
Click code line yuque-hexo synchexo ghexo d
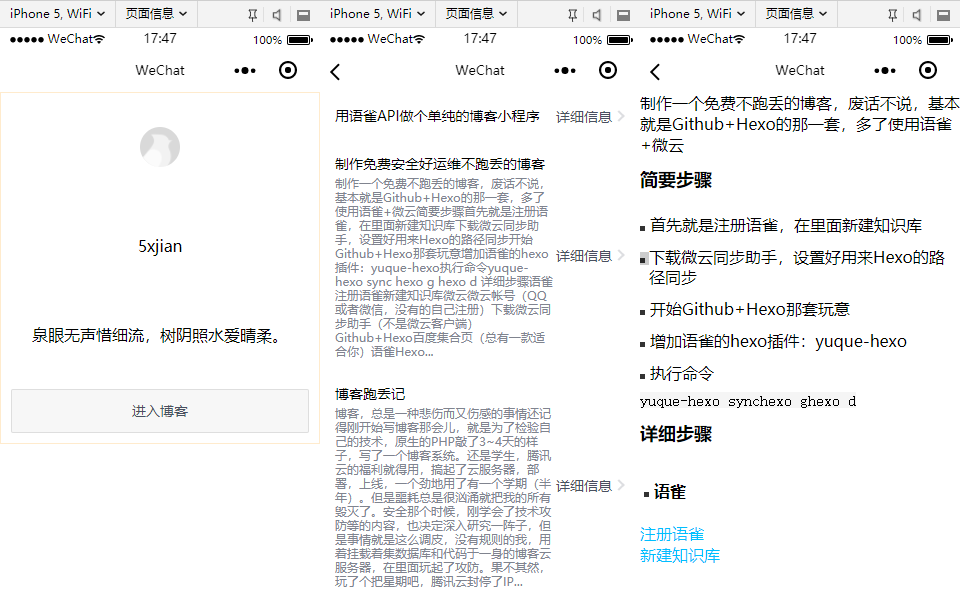click(748, 402)
